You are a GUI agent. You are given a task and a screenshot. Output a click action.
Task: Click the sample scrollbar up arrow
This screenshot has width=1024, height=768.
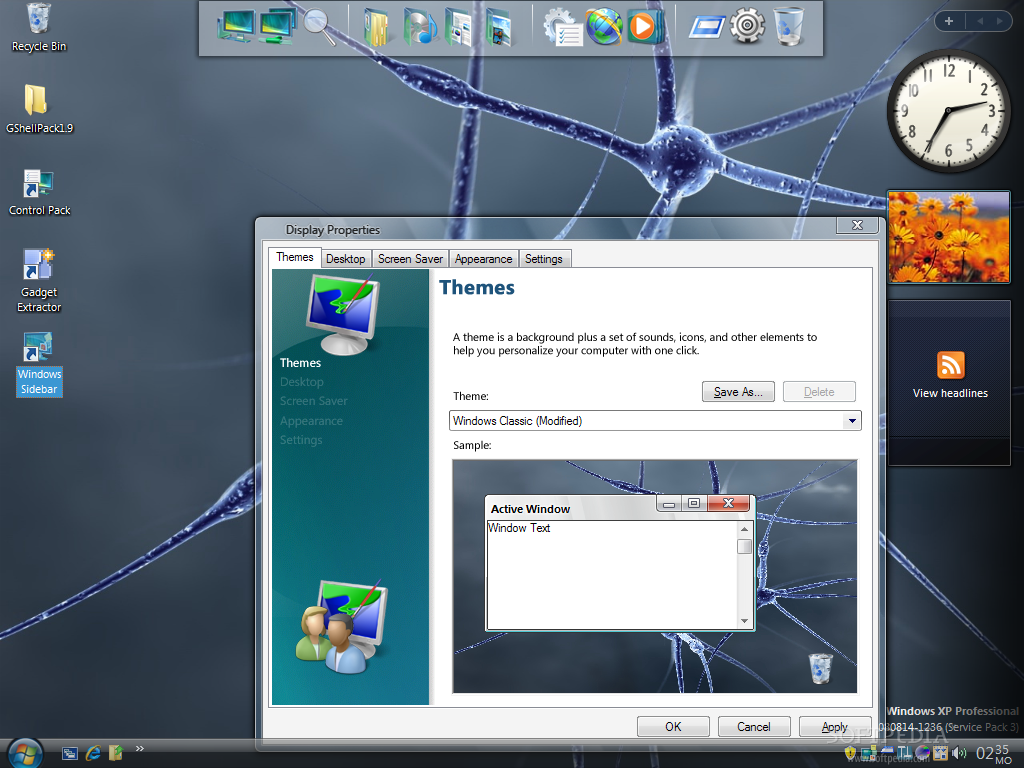click(744, 529)
